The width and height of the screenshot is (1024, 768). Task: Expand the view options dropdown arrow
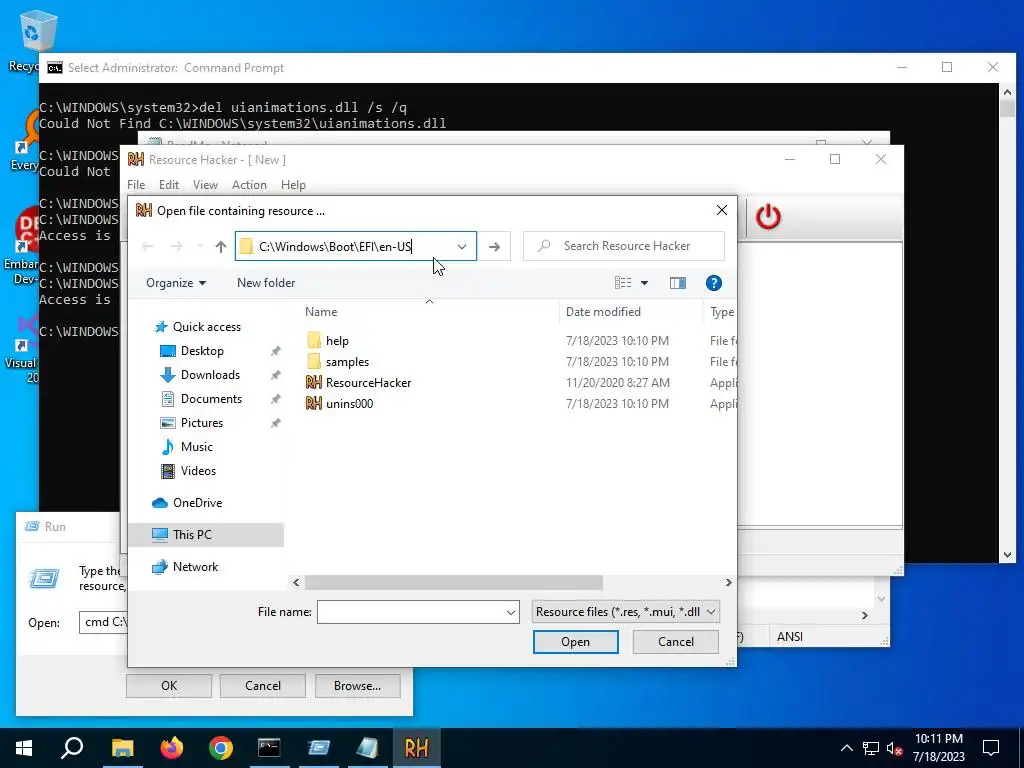[x=645, y=283]
